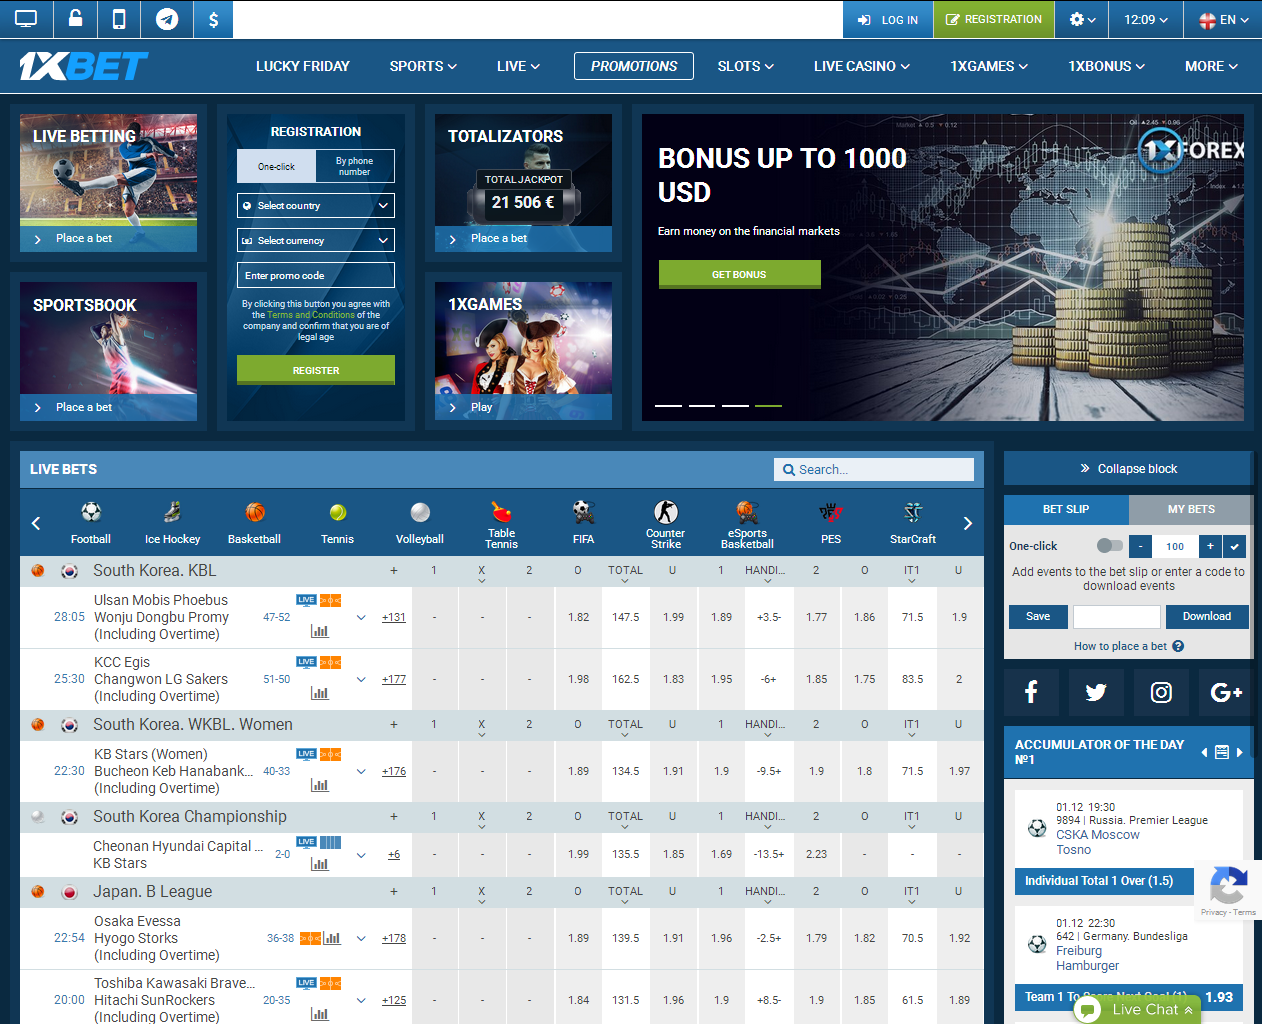Open the Instagram social link
Image resolution: width=1262 pixels, height=1024 pixels.
[x=1161, y=692]
